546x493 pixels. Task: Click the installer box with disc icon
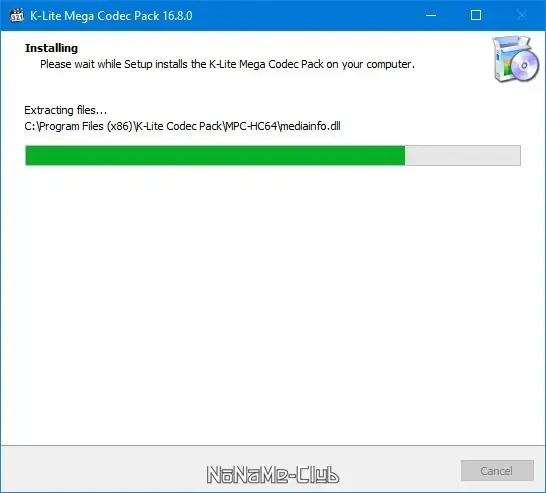tap(516, 59)
